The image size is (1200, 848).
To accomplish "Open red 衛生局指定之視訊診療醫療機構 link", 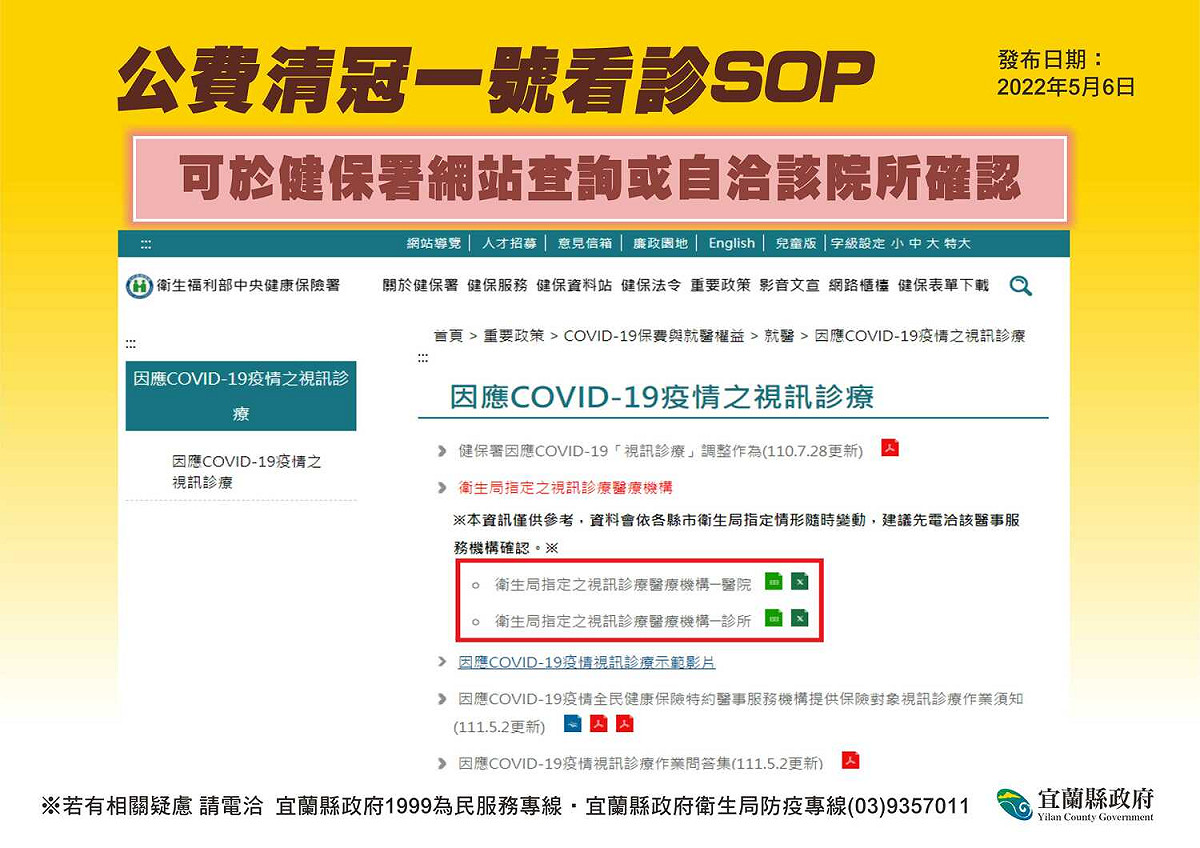I will 565,488.
